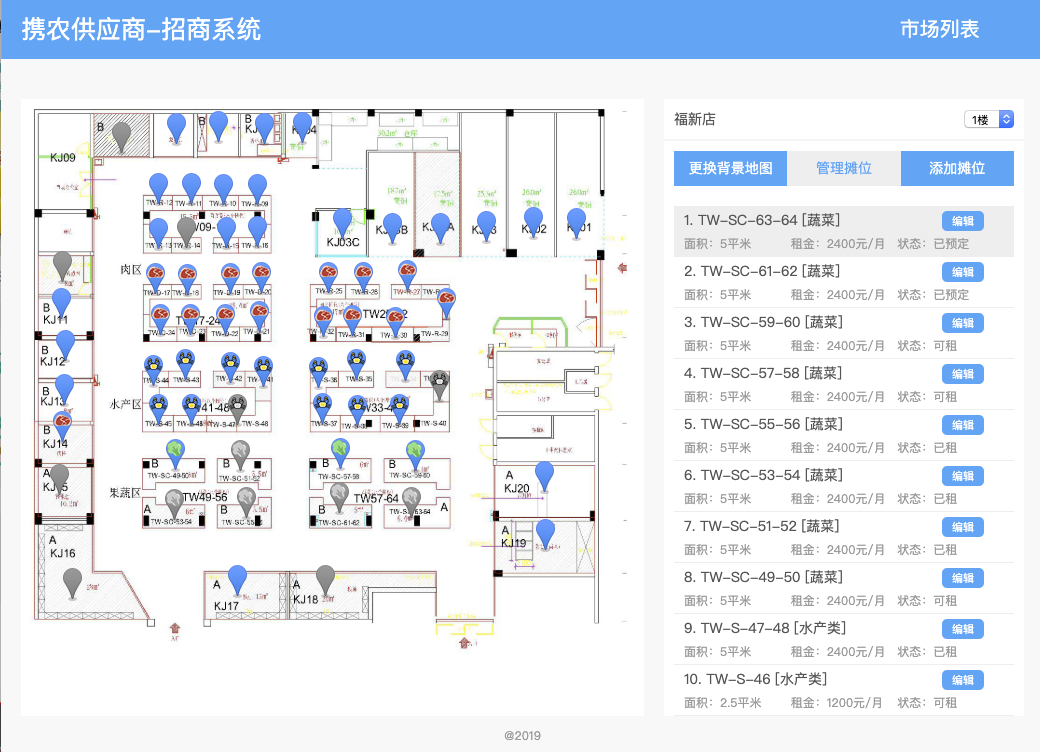1040x752 pixels.
Task: Select the blue marker on stall KJ01
Action: tap(576, 220)
